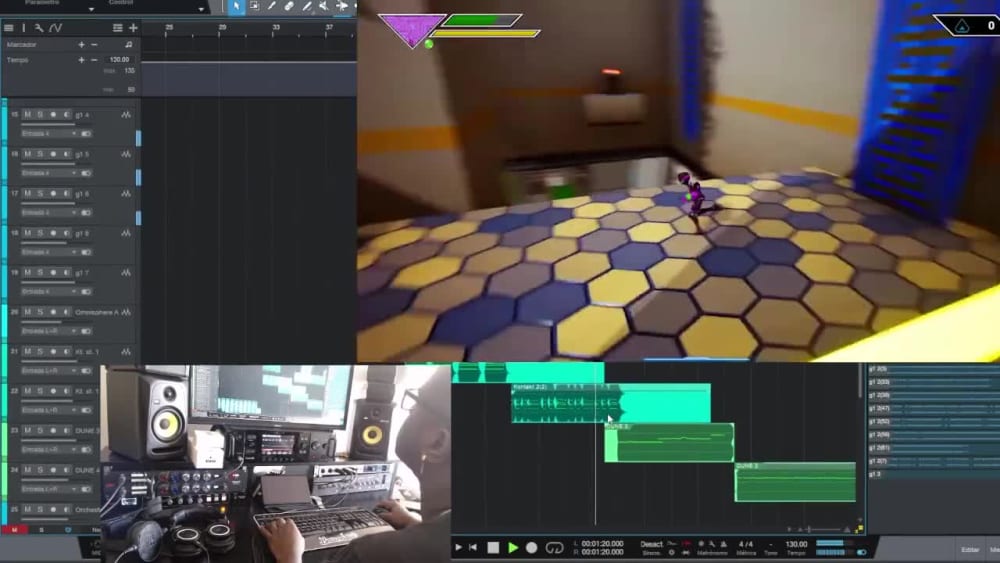The width and height of the screenshot is (1000, 563).
Task: Arm record on track 17
Action: tap(53, 194)
